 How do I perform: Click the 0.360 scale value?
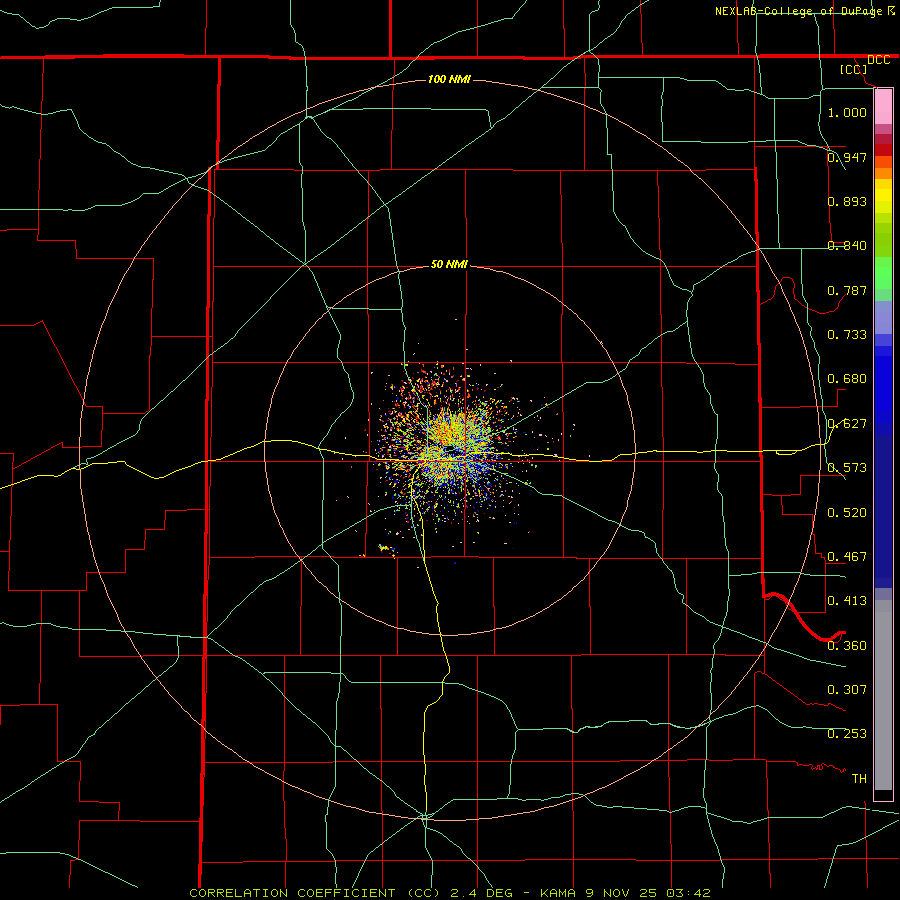click(x=847, y=645)
